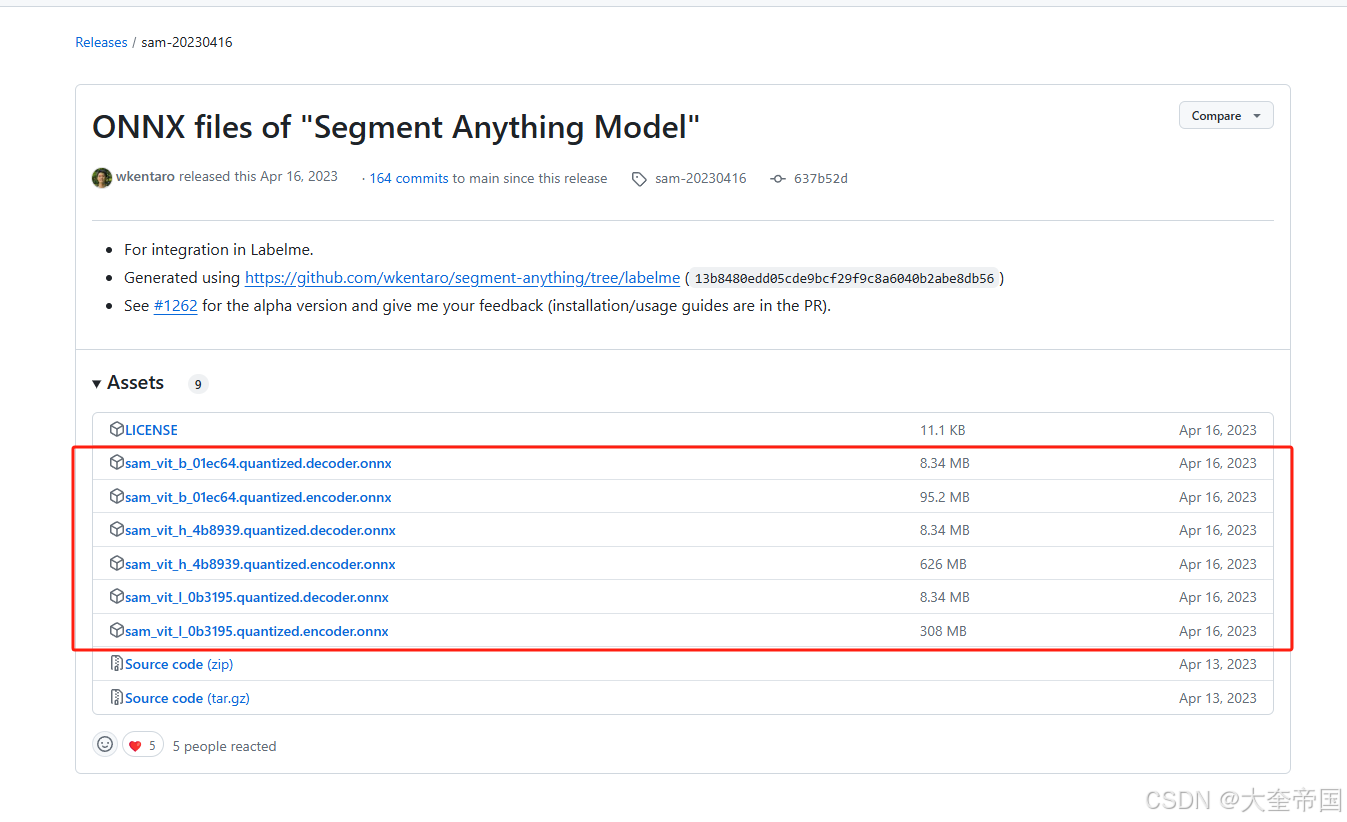Click the 'For integration in Labelme.' bullet text
This screenshot has width=1347, height=822.
219,250
